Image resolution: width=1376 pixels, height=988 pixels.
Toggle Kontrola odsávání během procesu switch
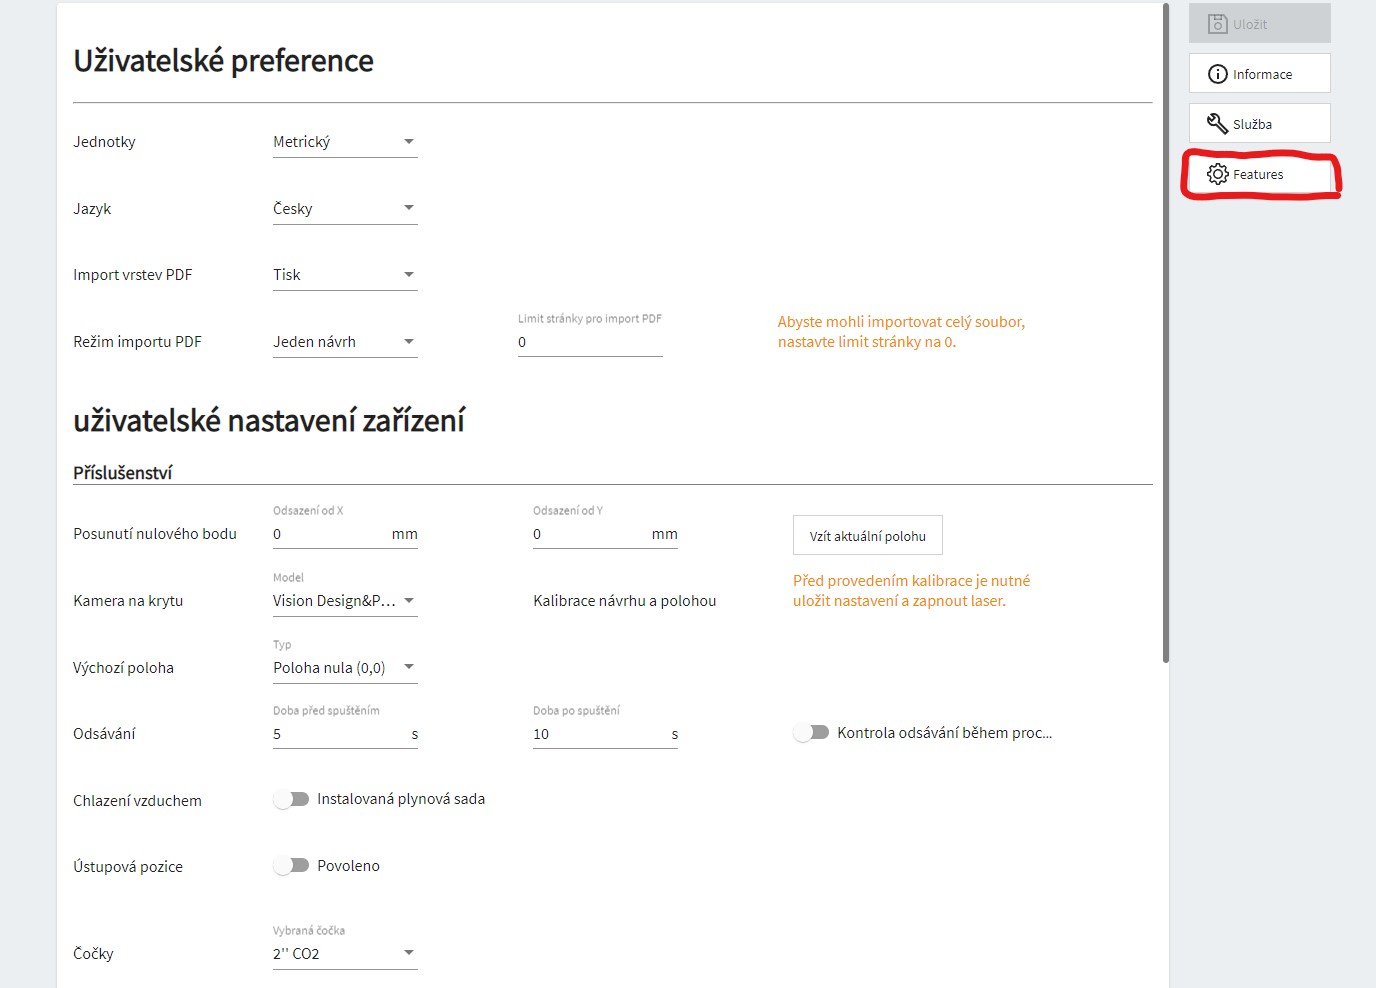pyautogui.click(x=811, y=733)
